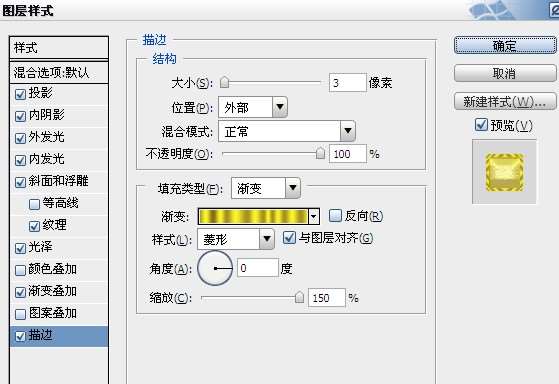Image resolution: width=559 pixels, height=384 pixels.
Task: Click the 不透明度 opacity slider handle
Action: (x=320, y=153)
